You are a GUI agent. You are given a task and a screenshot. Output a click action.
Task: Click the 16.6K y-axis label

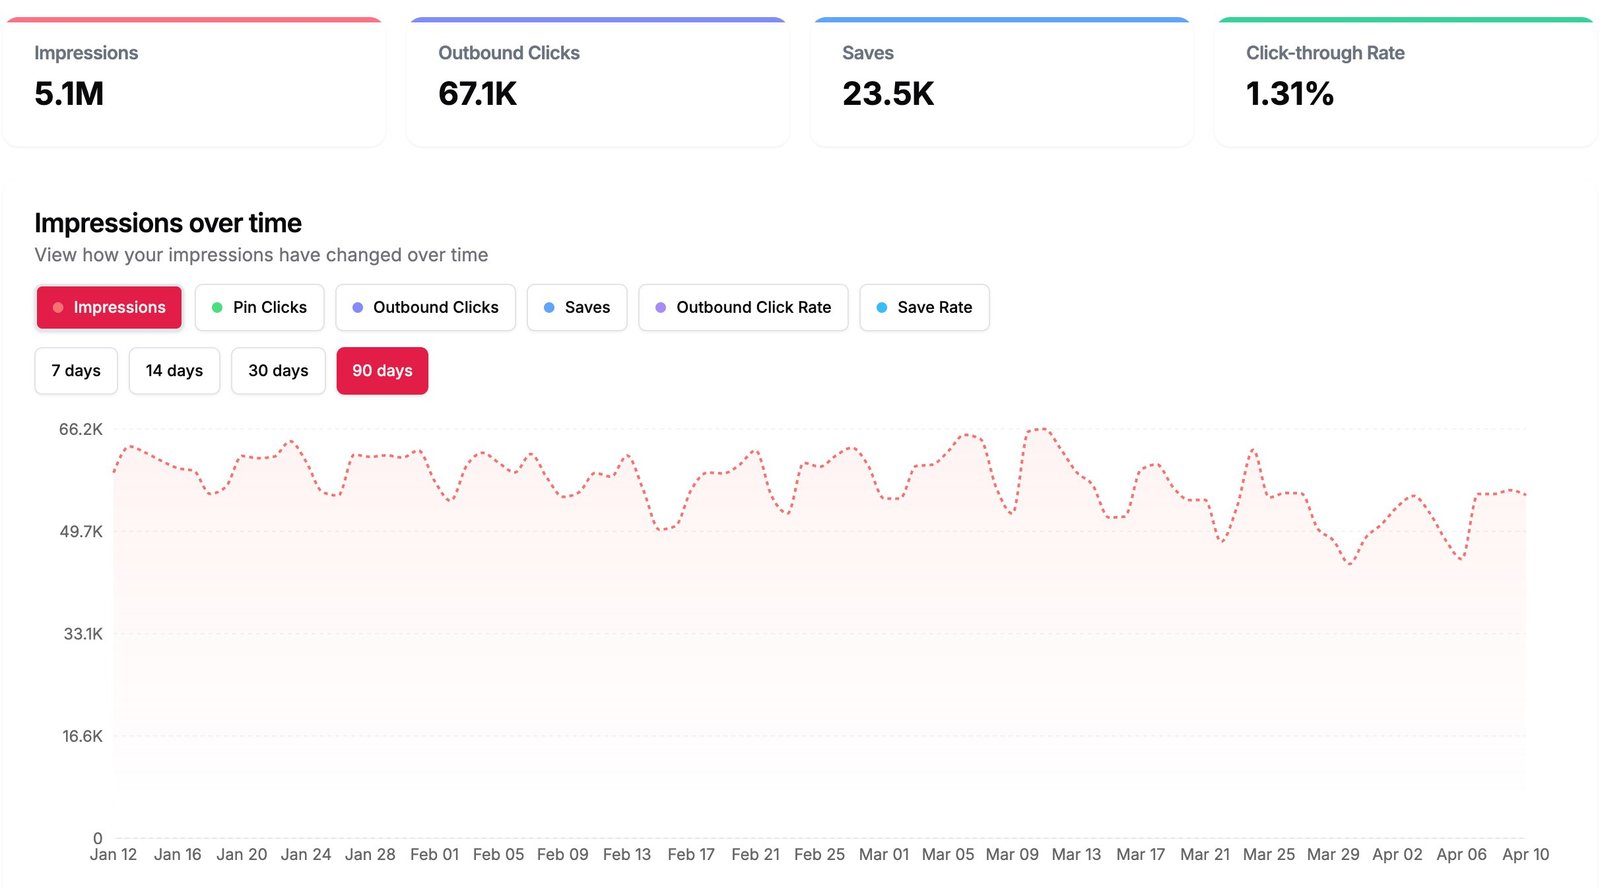click(83, 736)
